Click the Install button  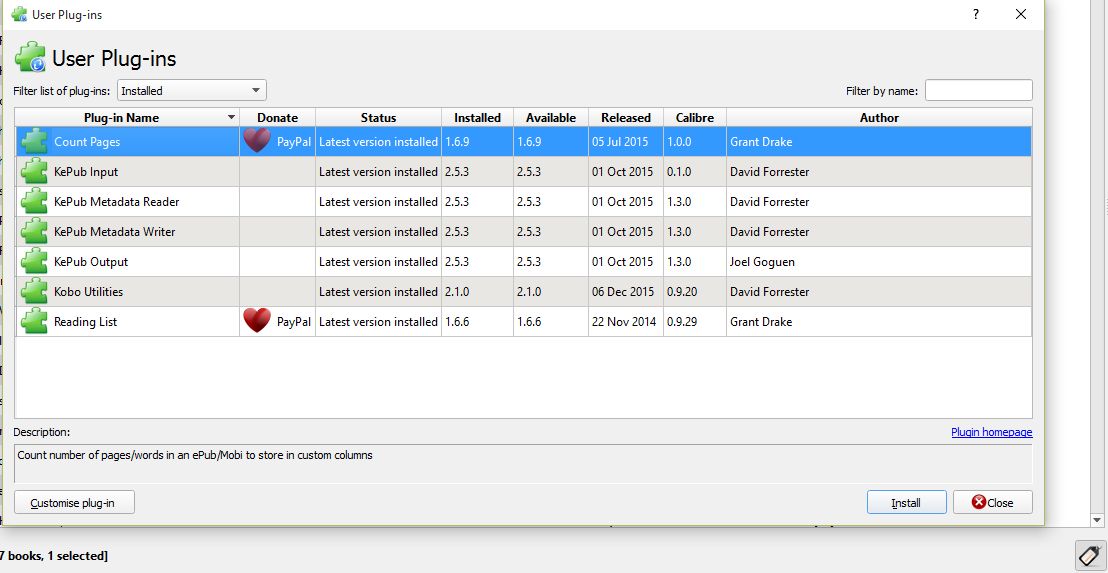907,502
